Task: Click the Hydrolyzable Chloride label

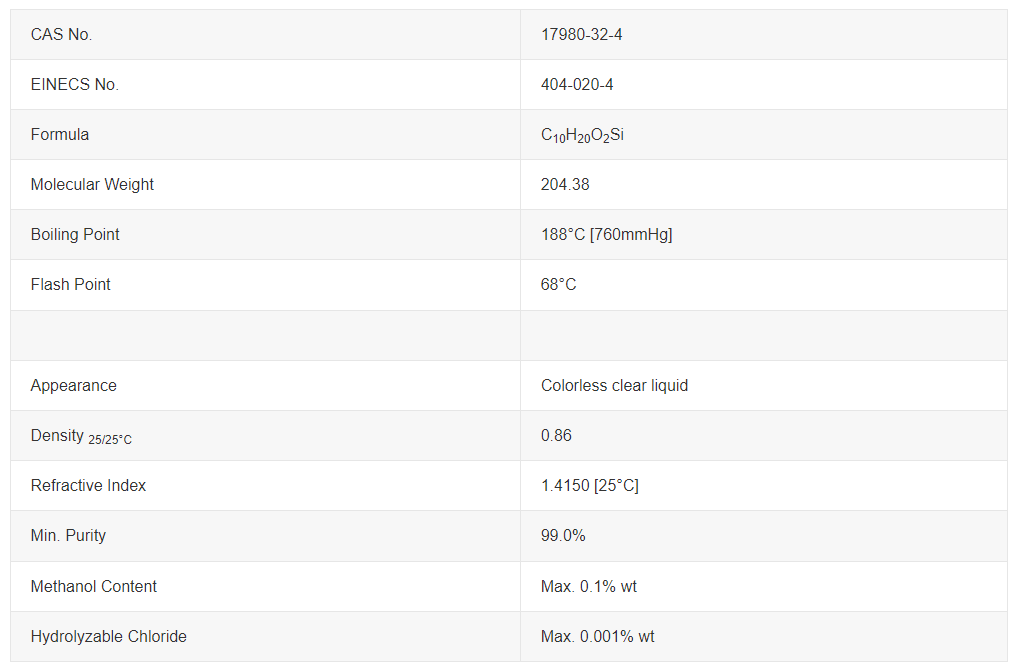Action: [109, 637]
